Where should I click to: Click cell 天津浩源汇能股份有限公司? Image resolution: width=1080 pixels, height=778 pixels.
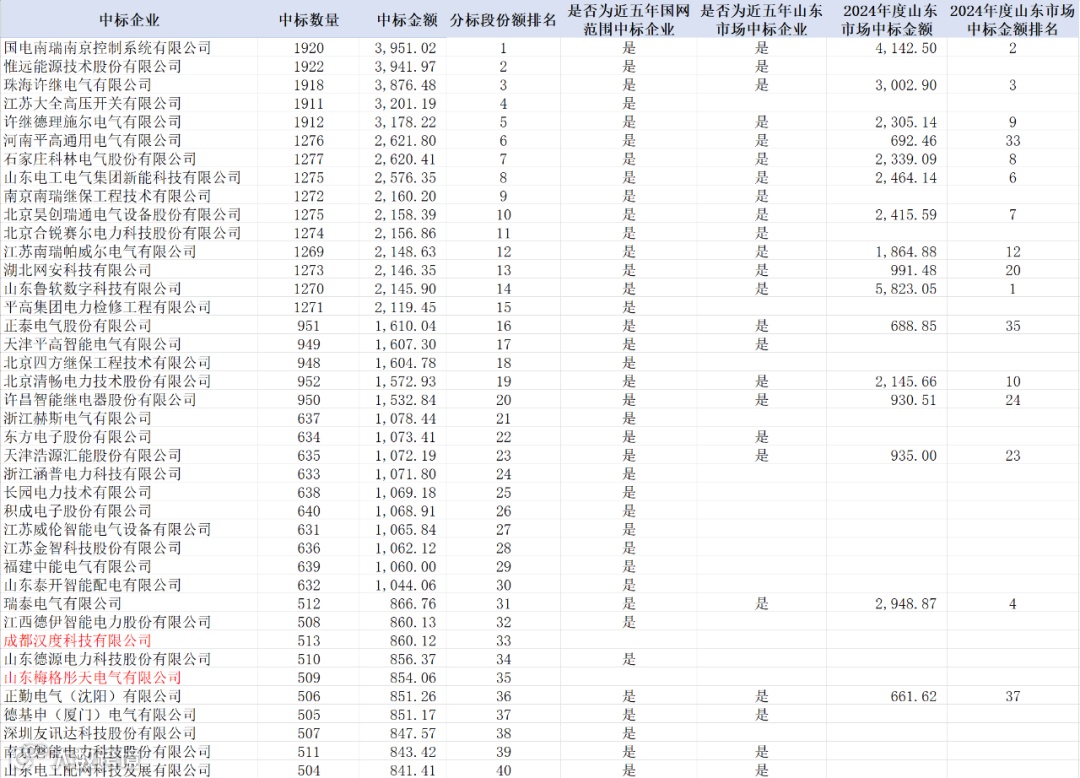pyautogui.click(x=92, y=455)
